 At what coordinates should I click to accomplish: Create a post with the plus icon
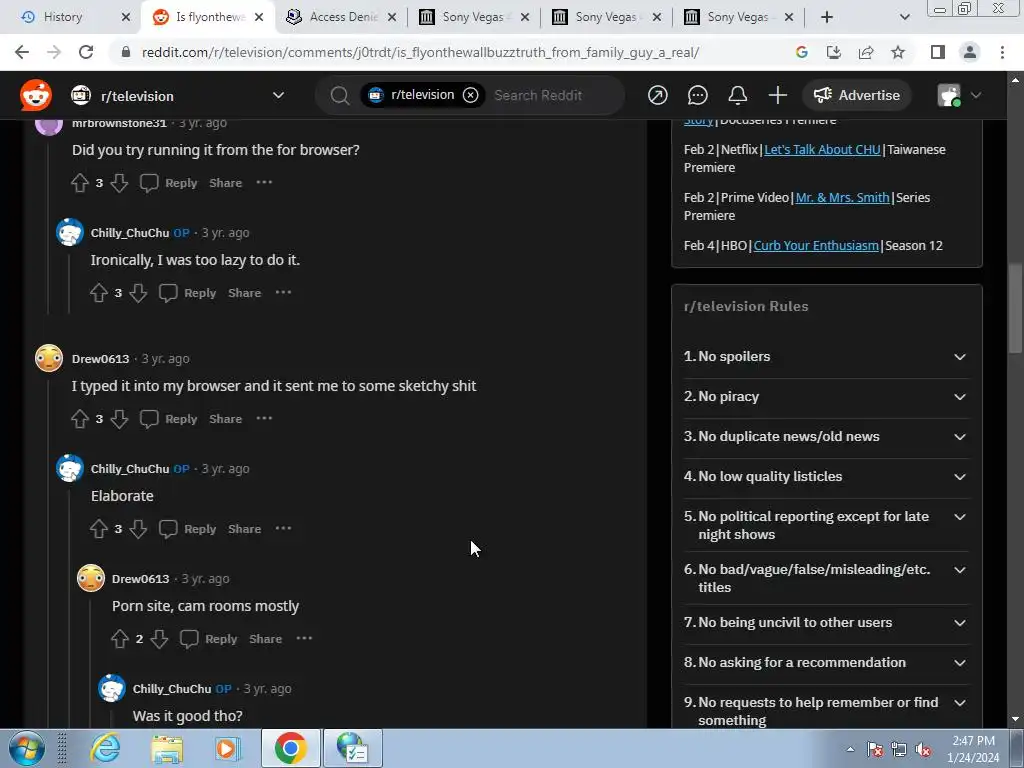(777, 95)
